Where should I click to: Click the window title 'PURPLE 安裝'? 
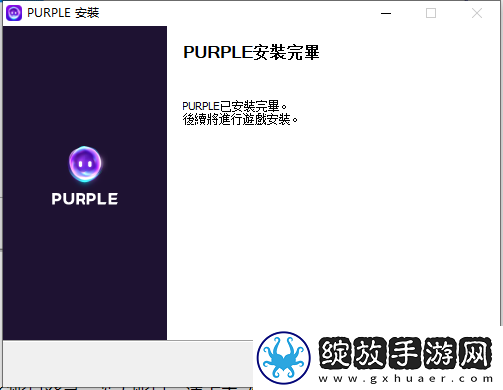[x=63, y=13]
